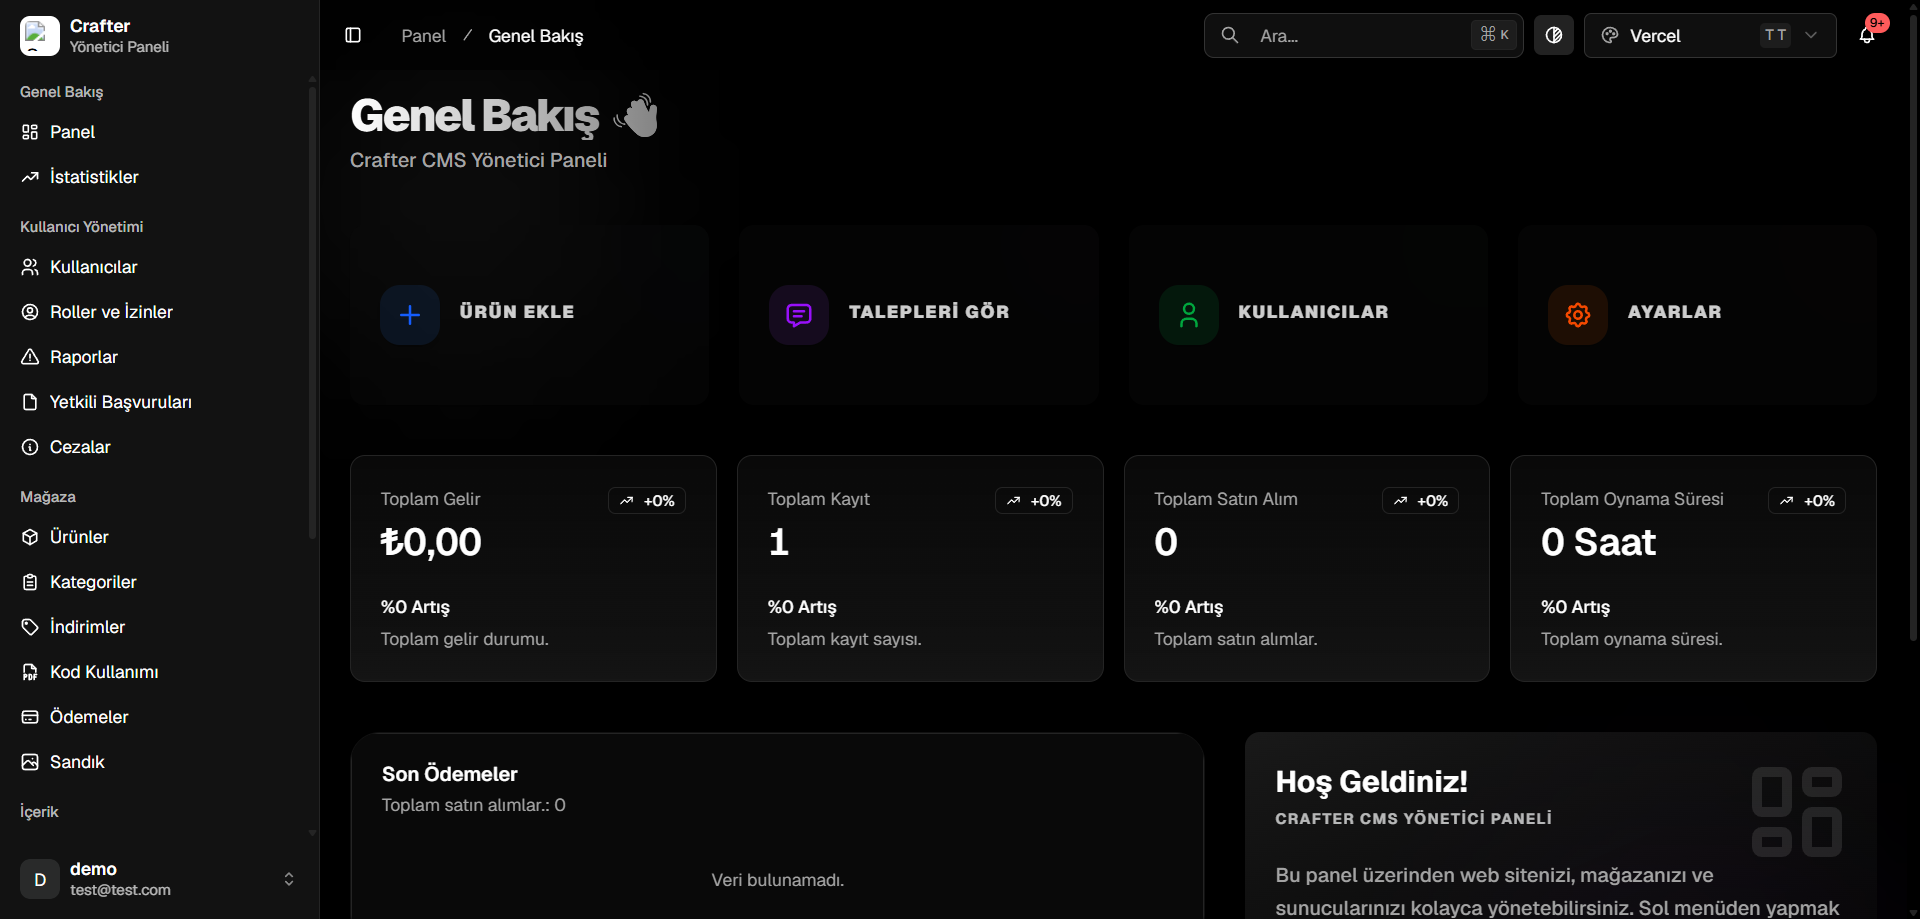Click the Crafter logo in sidebar
This screenshot has height=919, width=1920.
pyautogui.click(x=40, y=36)
